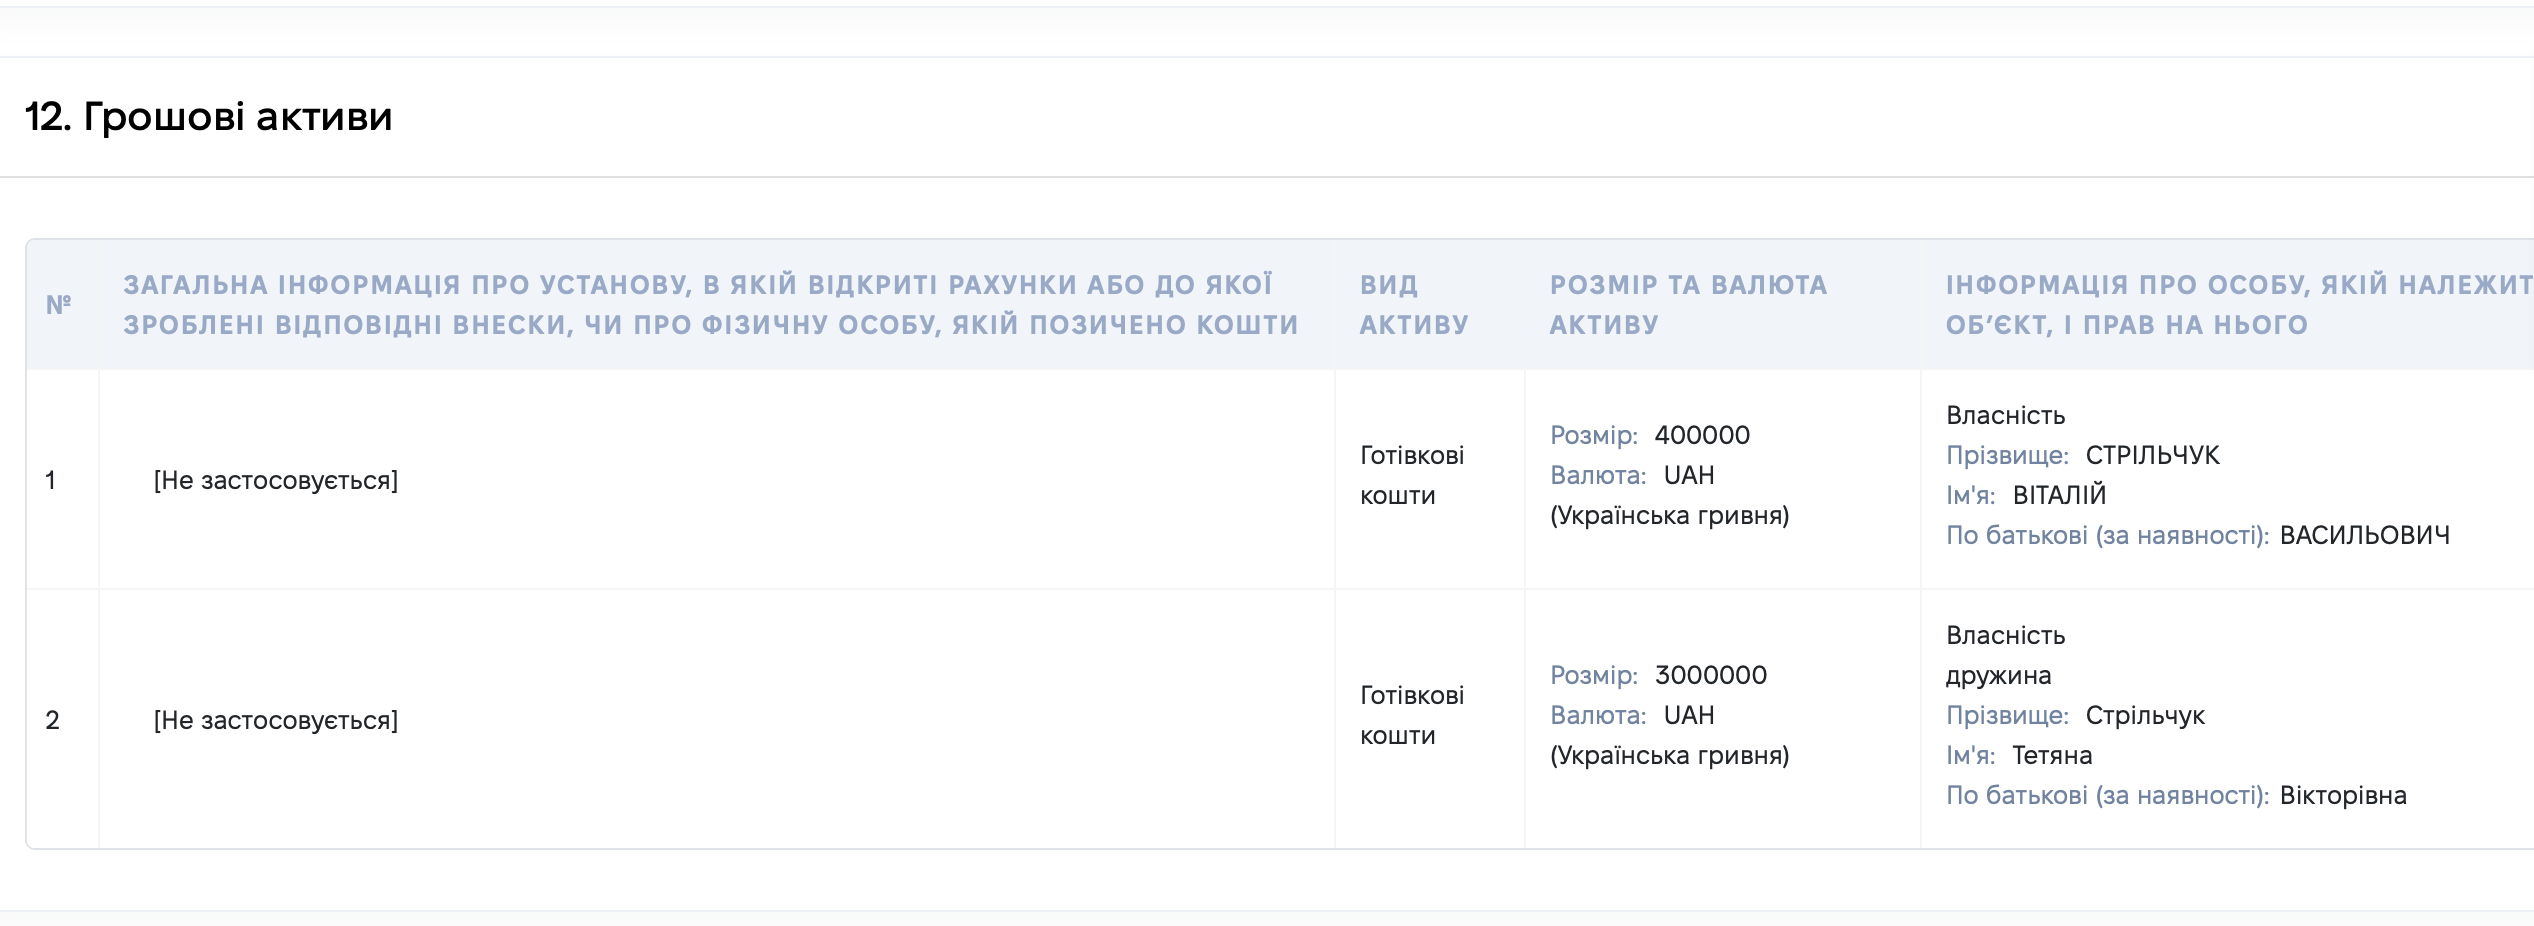
Task: Click the amount value 3000000
Action: (1711, 675)
